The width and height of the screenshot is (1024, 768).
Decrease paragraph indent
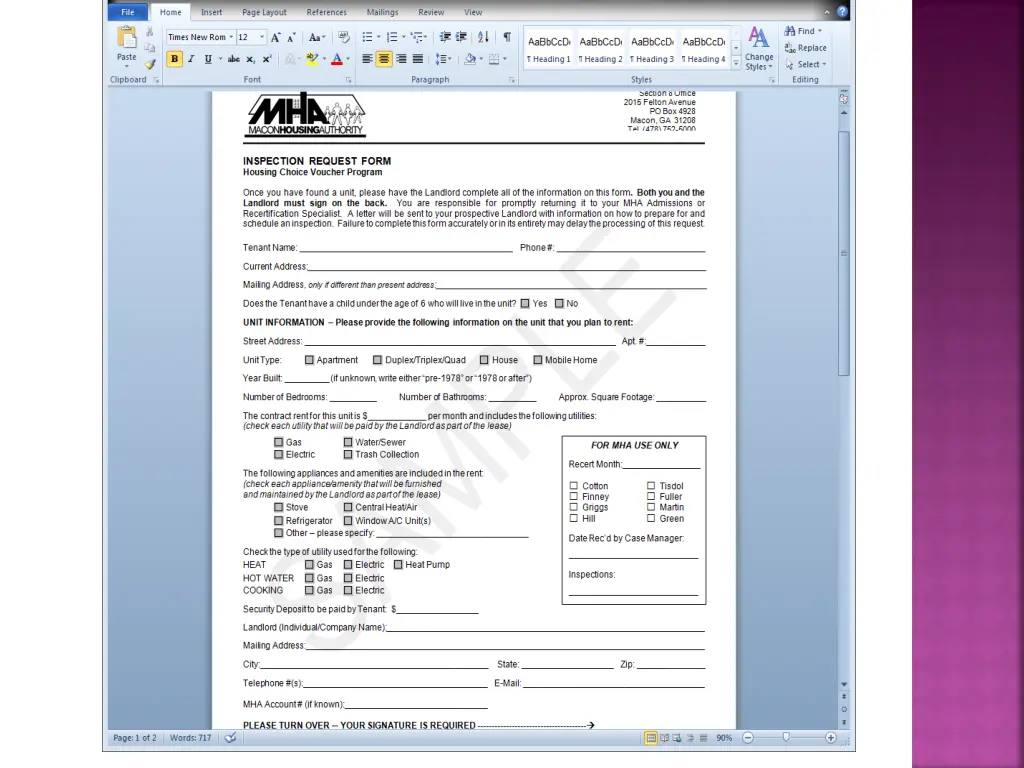coord(445,37)
